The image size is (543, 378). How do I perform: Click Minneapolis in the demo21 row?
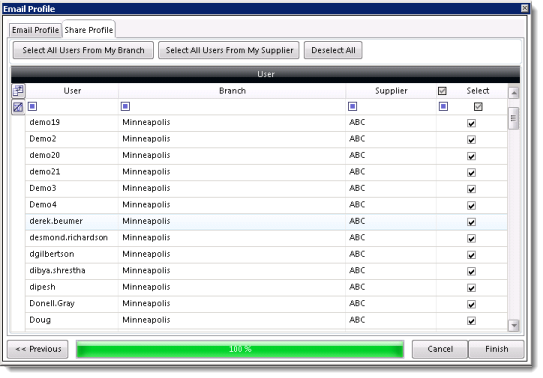(x=146, y=172)
